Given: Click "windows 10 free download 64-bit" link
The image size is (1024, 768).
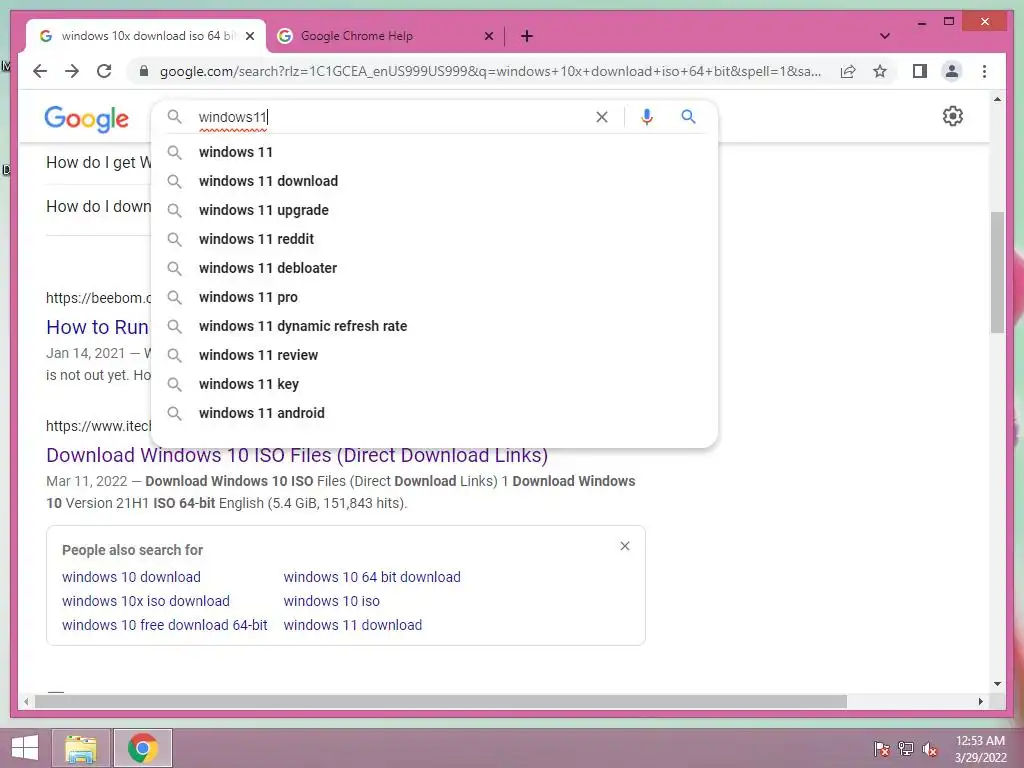Looking at the screenshot, I should point(165,625).
